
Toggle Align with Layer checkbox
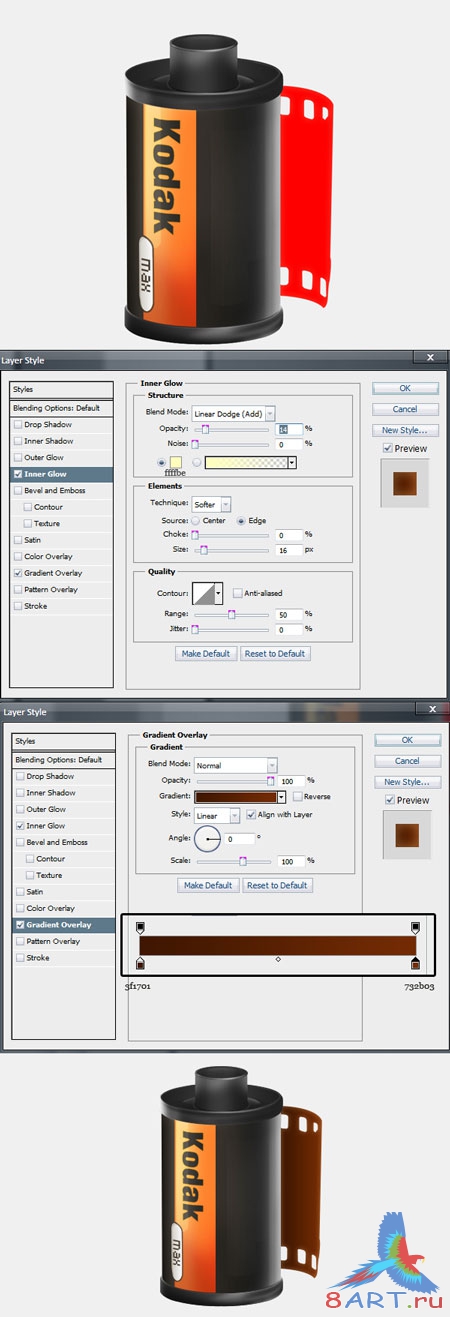[250, 815]
